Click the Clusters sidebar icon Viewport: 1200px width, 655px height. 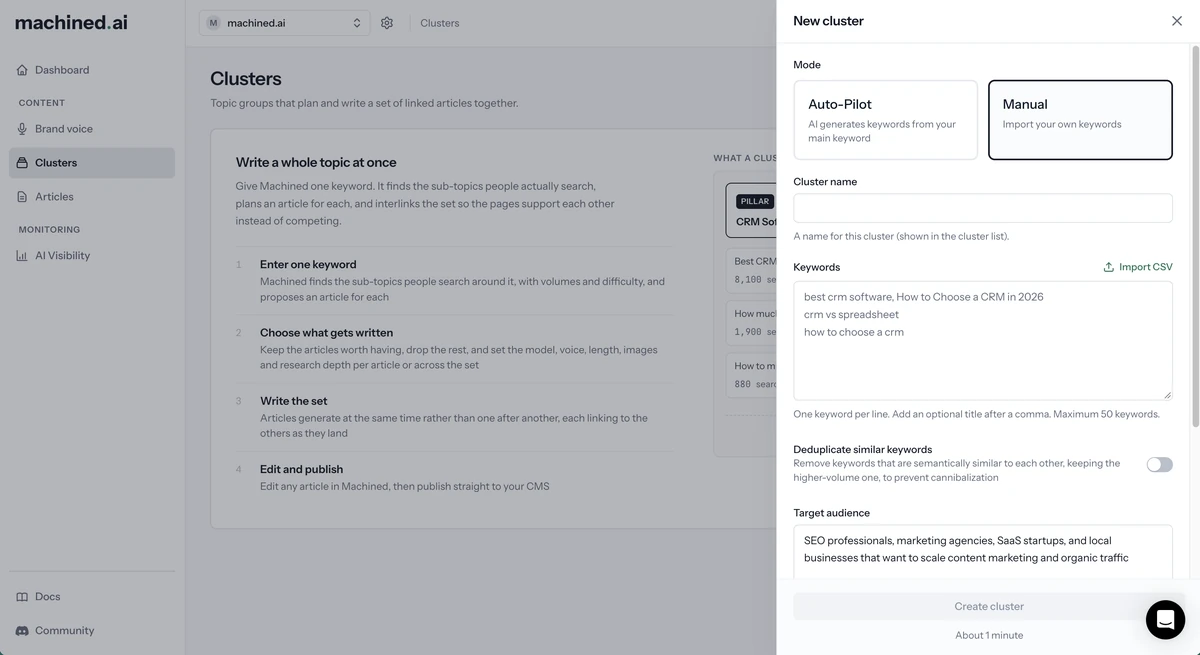pos(22,163)
